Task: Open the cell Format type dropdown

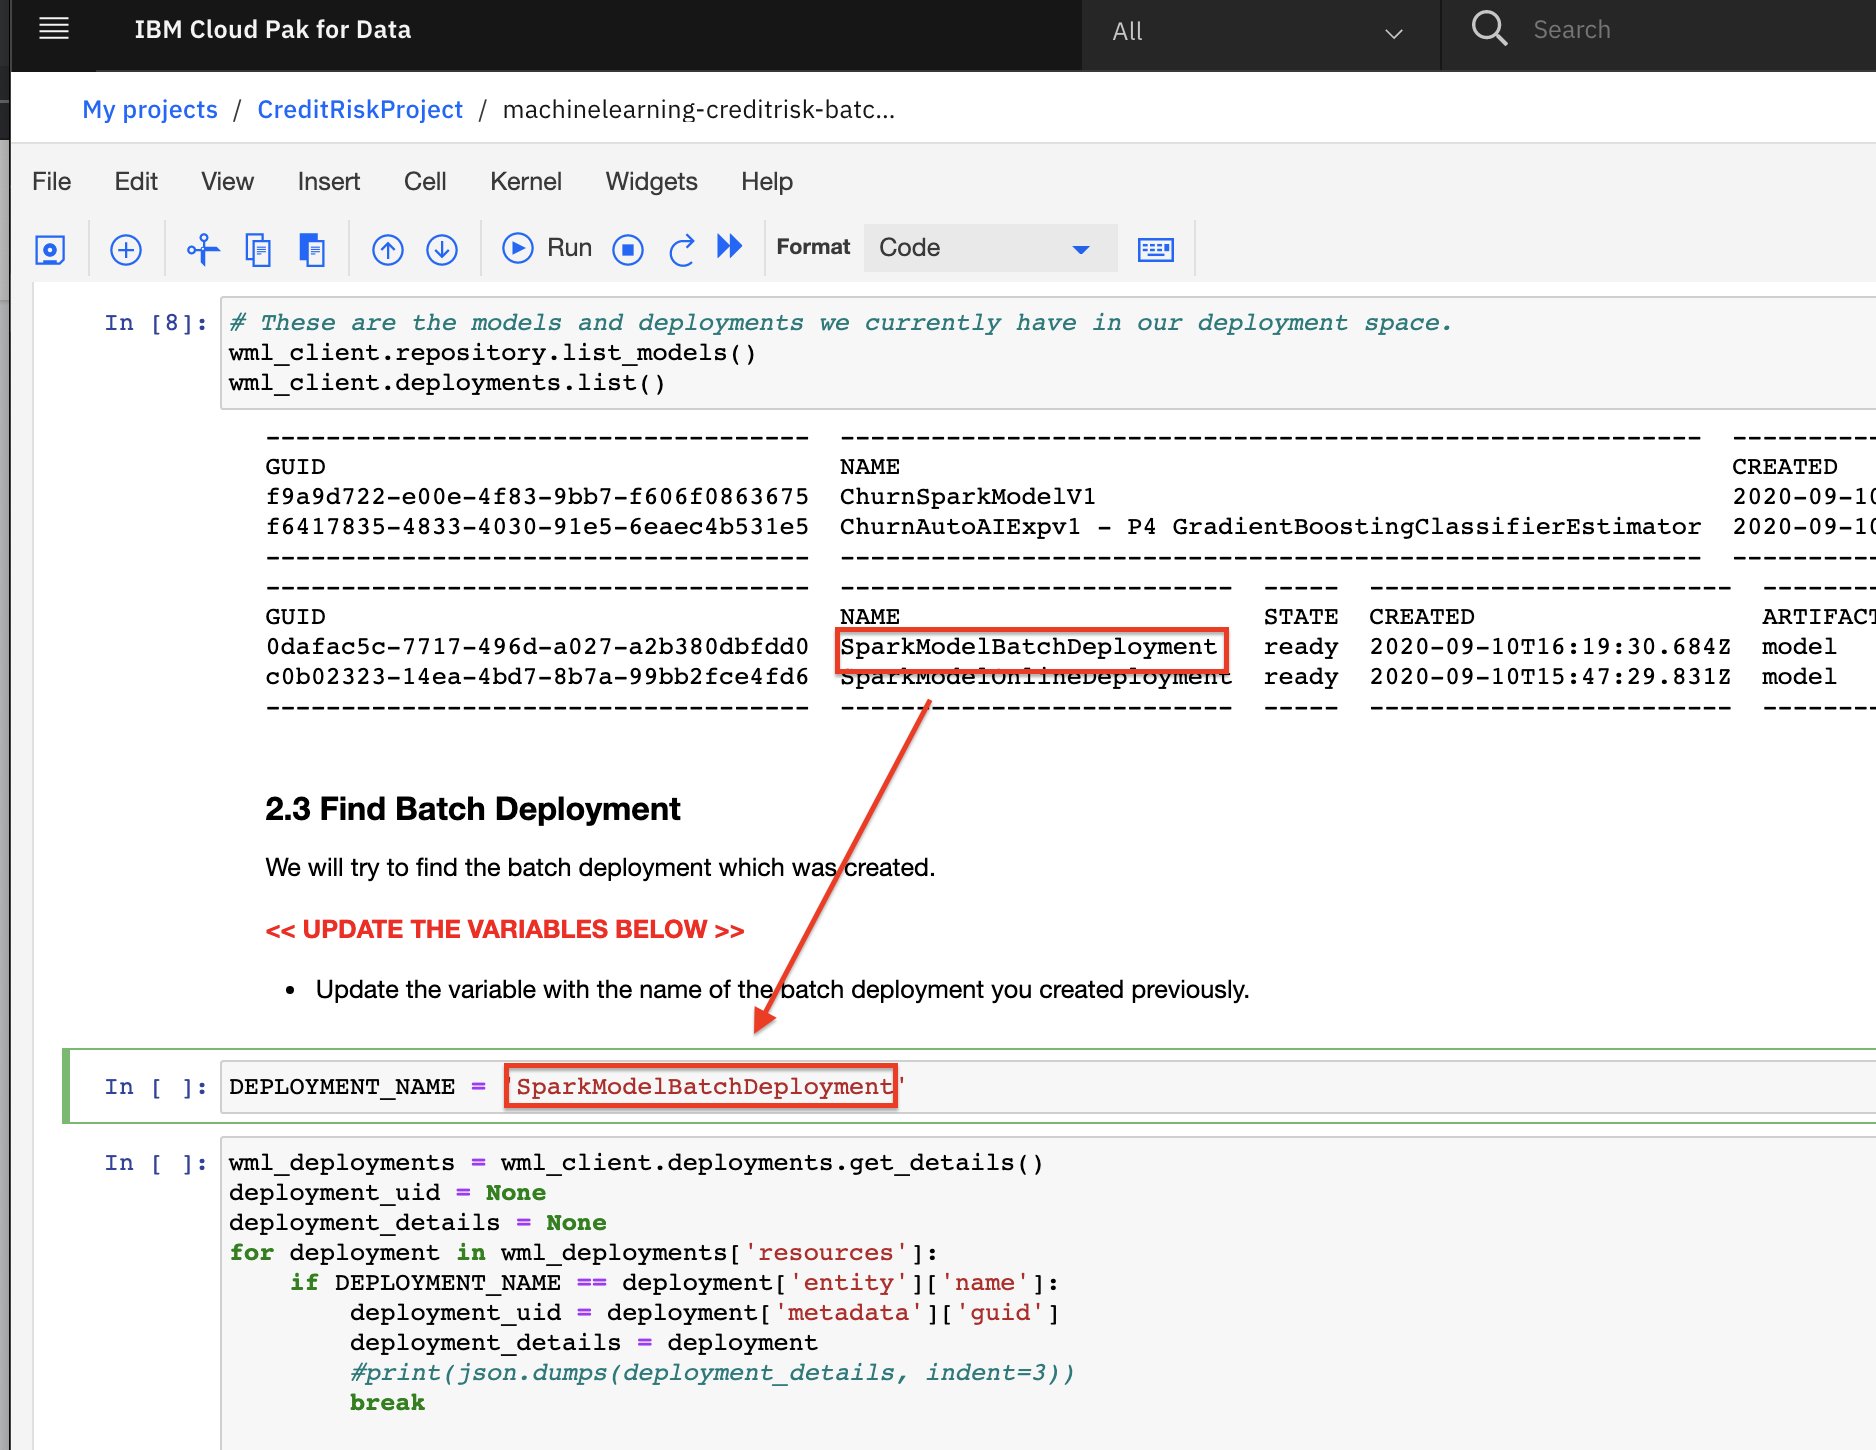Action: pos(990,248)
